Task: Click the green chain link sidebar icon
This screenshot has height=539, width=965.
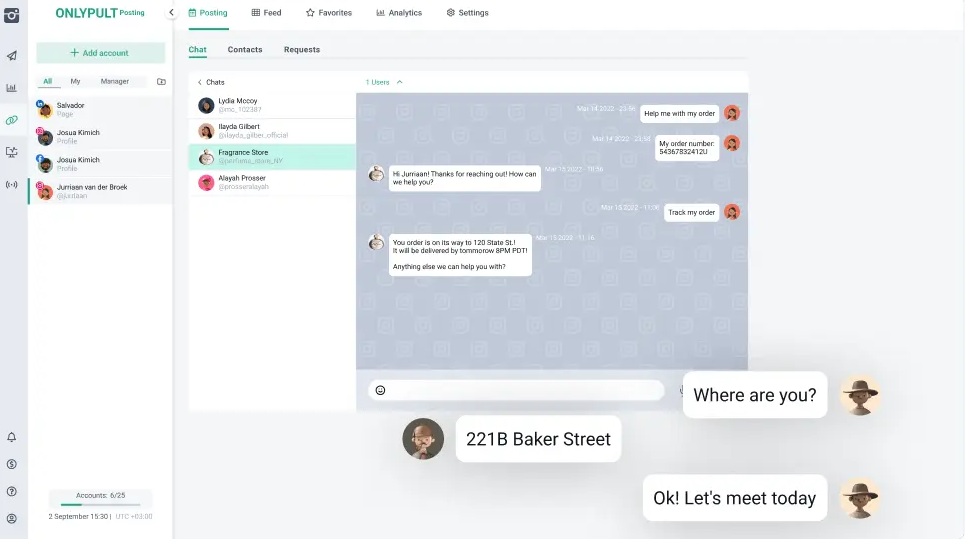Action: [12, 120]
